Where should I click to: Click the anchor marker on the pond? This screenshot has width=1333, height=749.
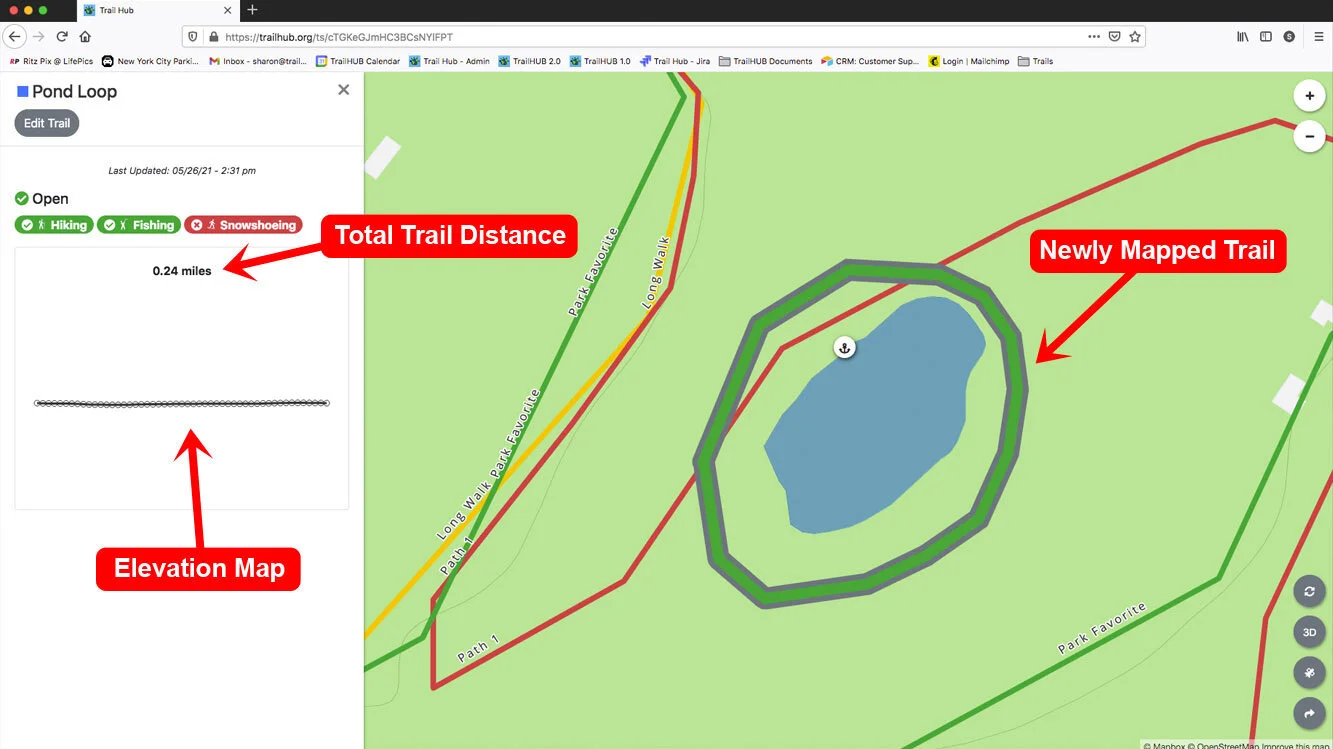point(845,348)
